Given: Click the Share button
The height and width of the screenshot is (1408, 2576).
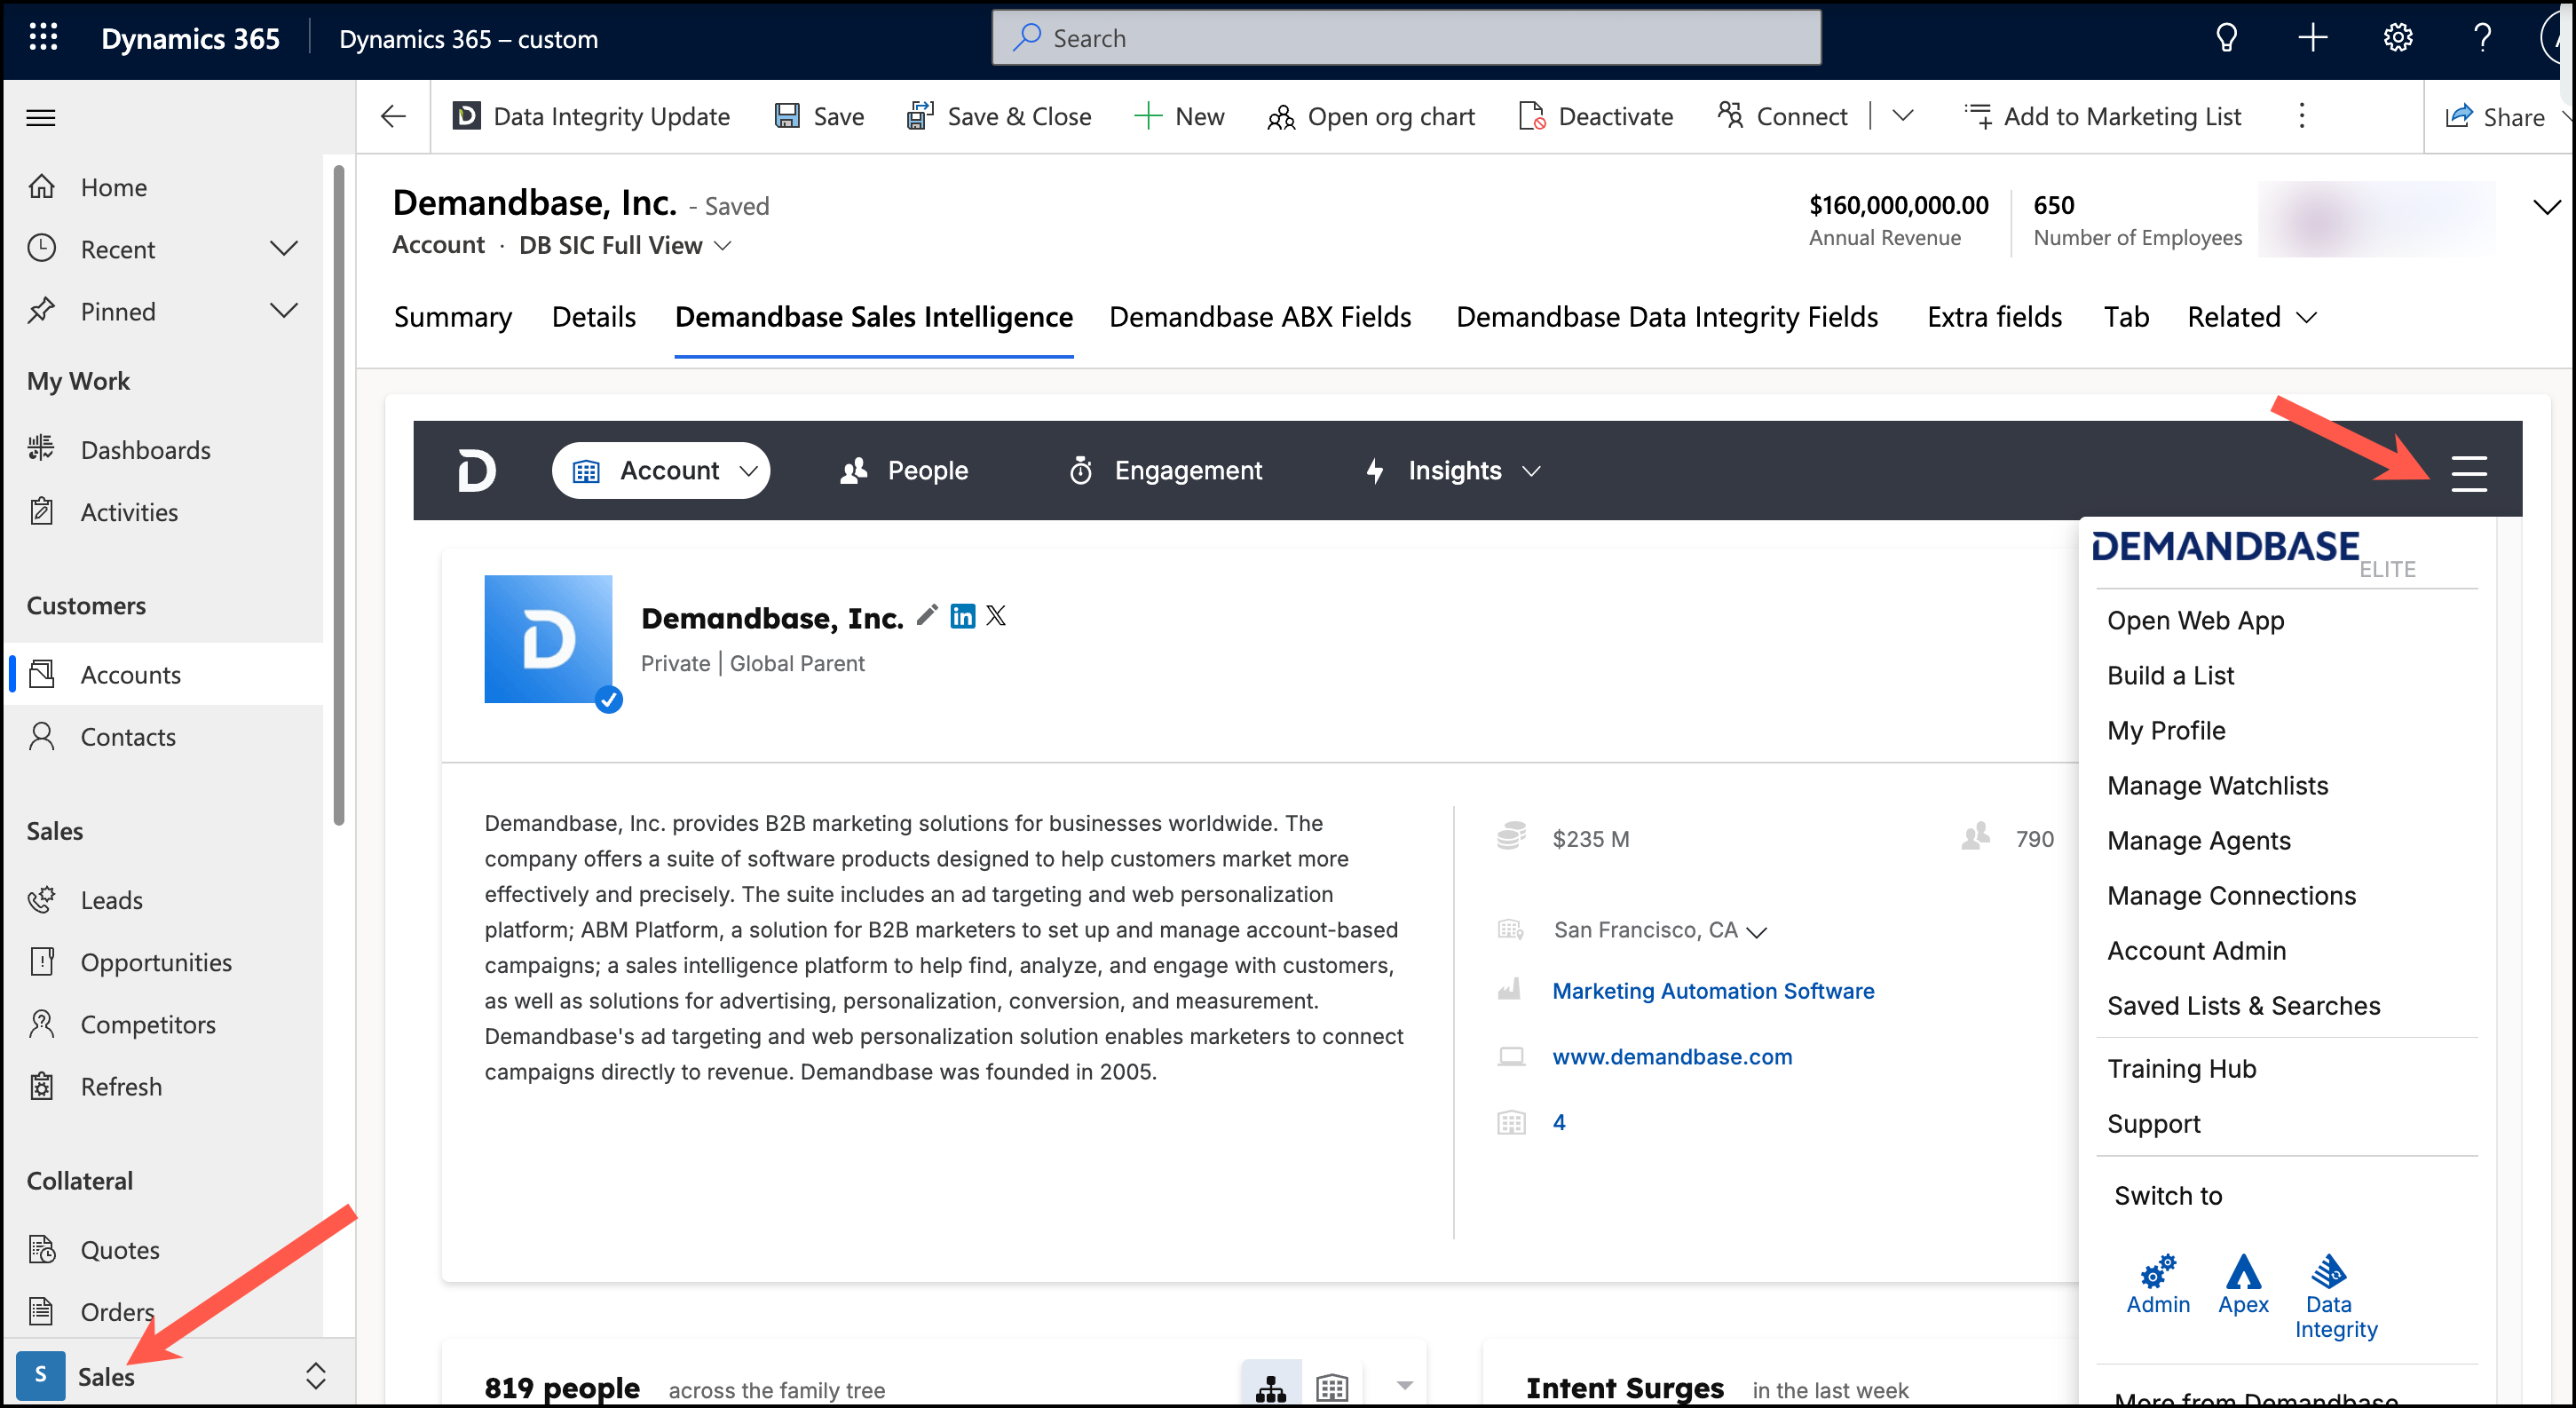Looking at the screenshot, I should click(2495, 116).
